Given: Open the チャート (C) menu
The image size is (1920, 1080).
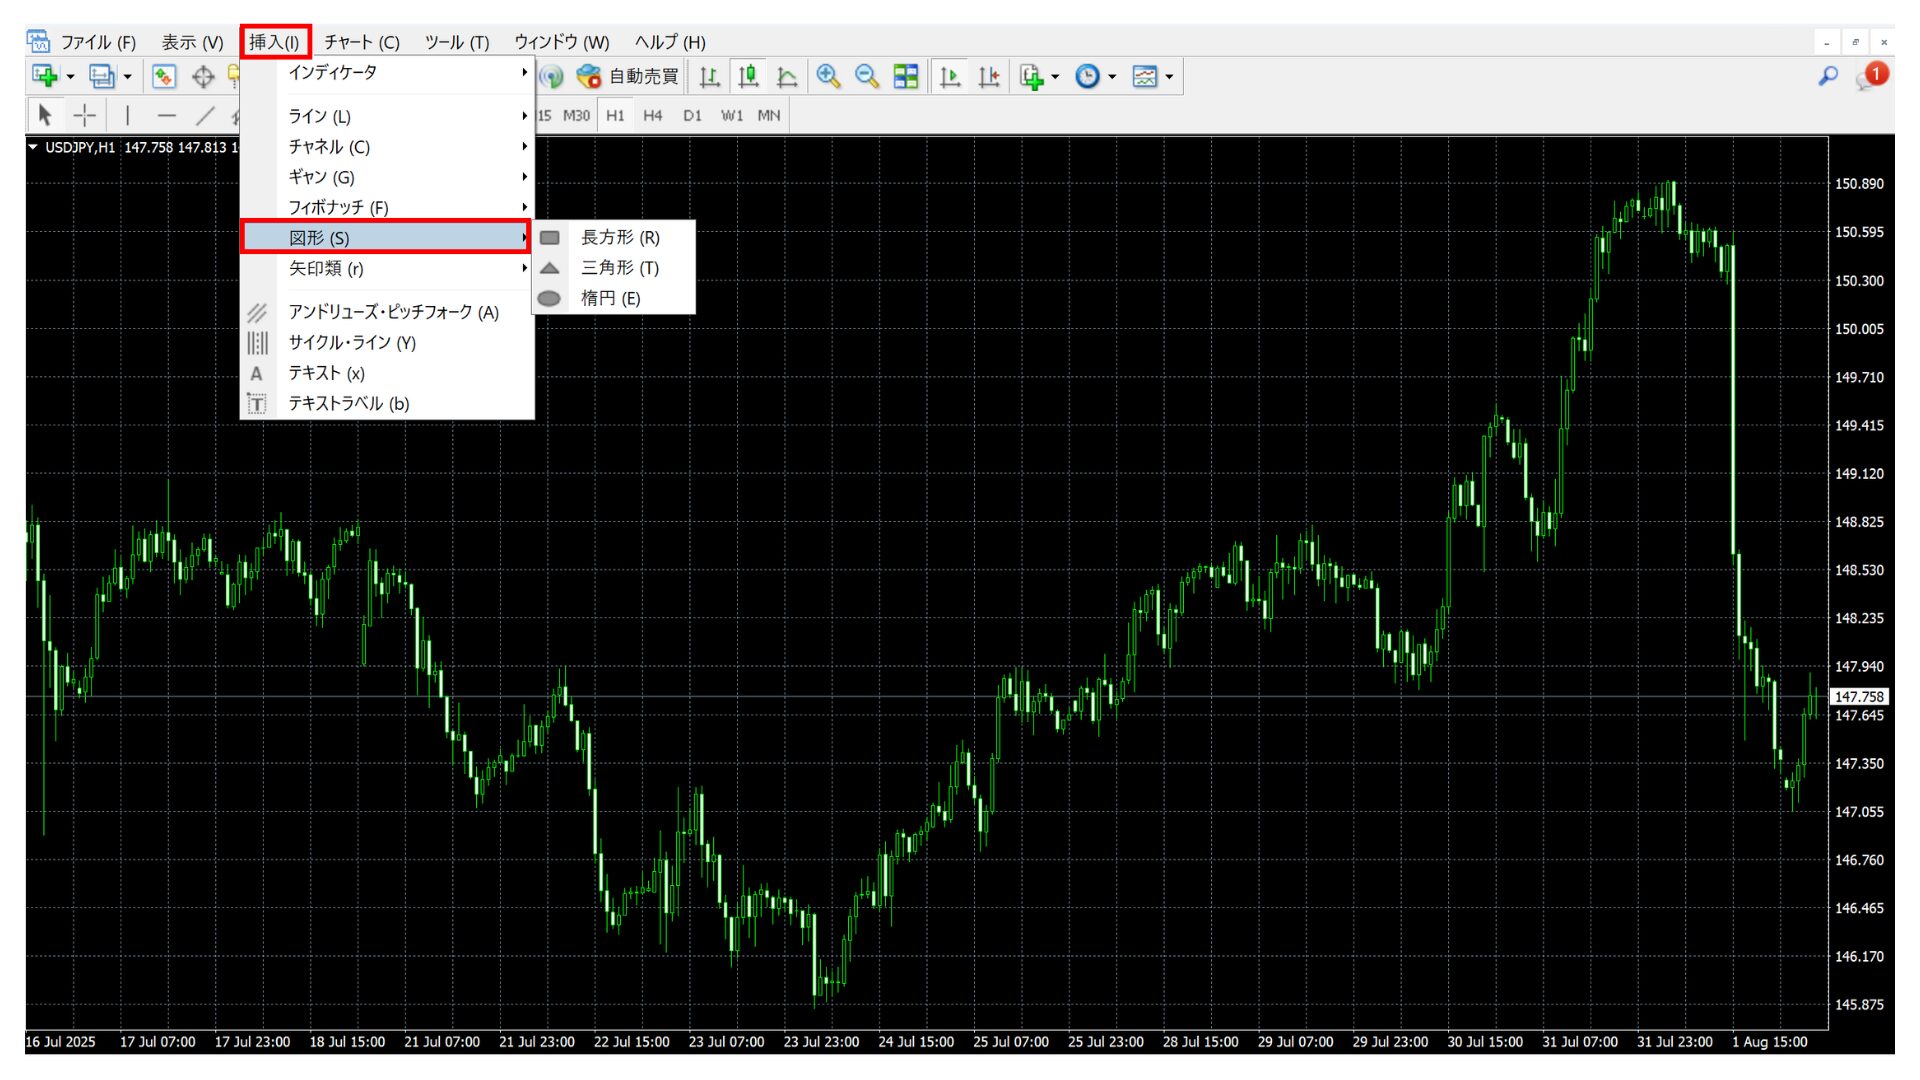Looking at the screenshot, I should tap(361, 42).
